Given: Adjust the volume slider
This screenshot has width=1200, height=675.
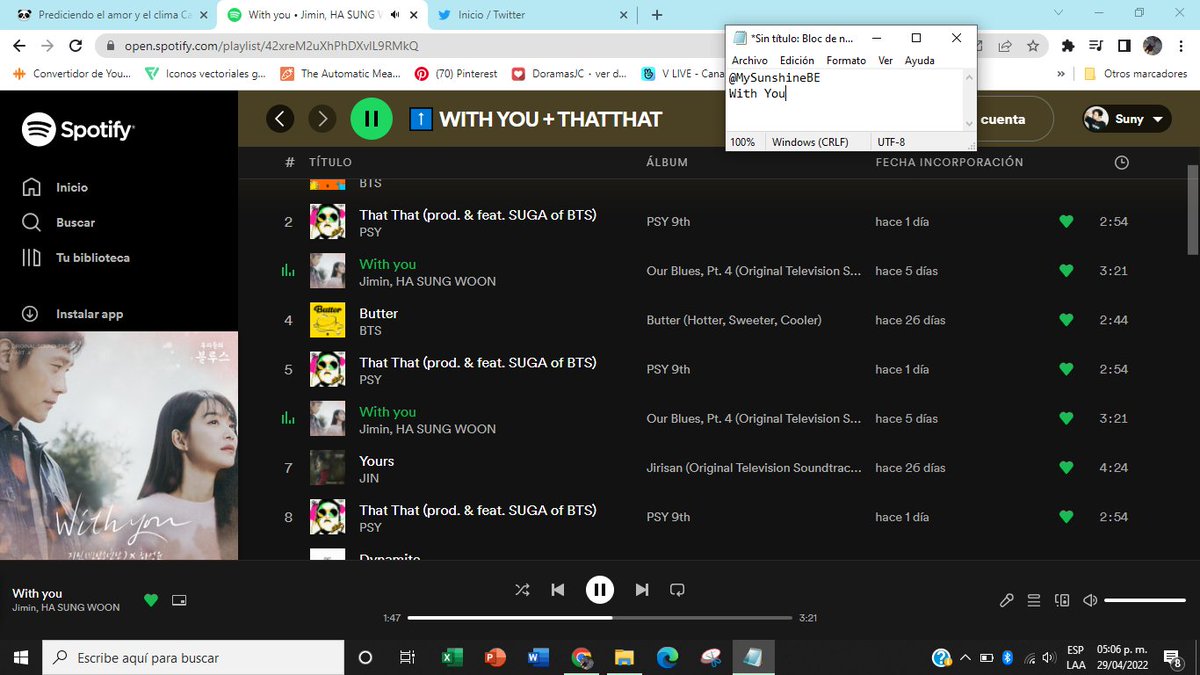Looking at the screenshot, I should (x=1144, y=600).
